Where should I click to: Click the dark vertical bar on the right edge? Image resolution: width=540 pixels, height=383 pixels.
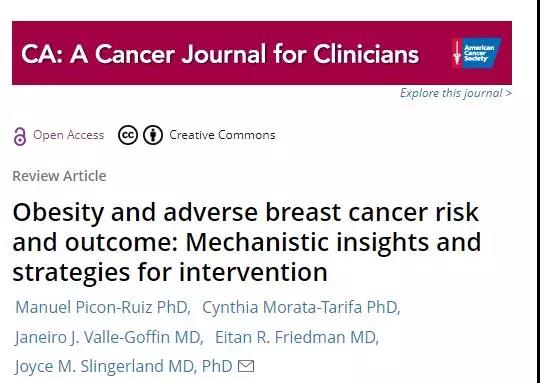(x=538, y=192)
